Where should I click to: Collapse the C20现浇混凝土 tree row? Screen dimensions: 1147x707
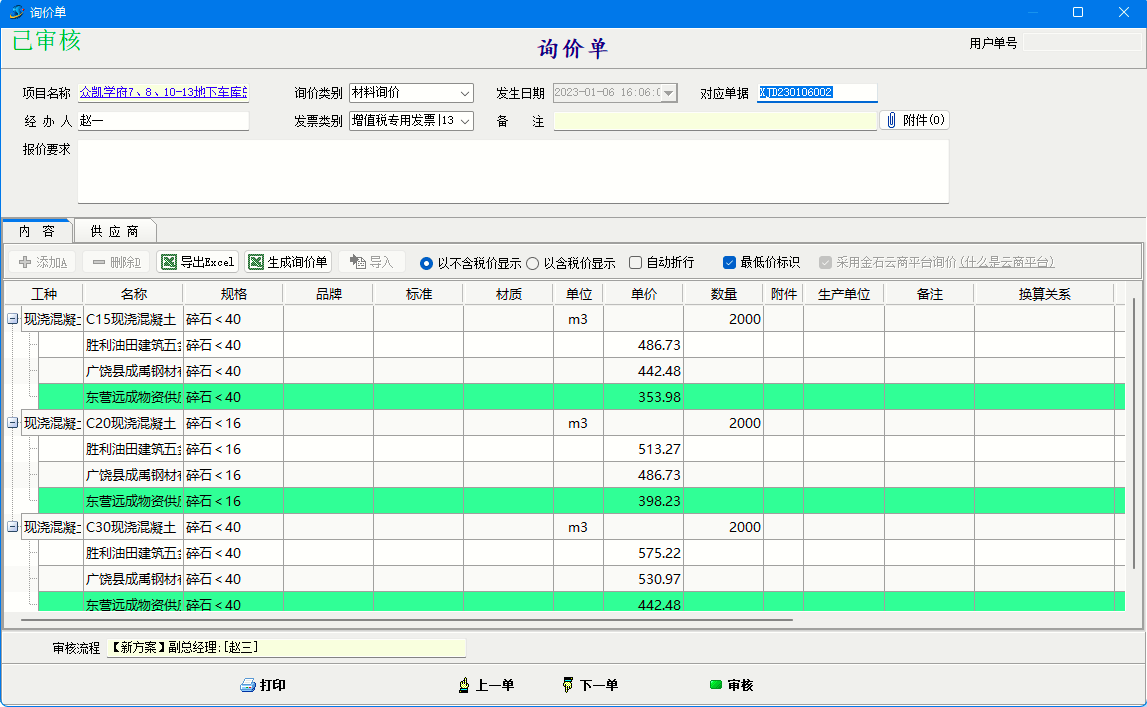(12, 423)
